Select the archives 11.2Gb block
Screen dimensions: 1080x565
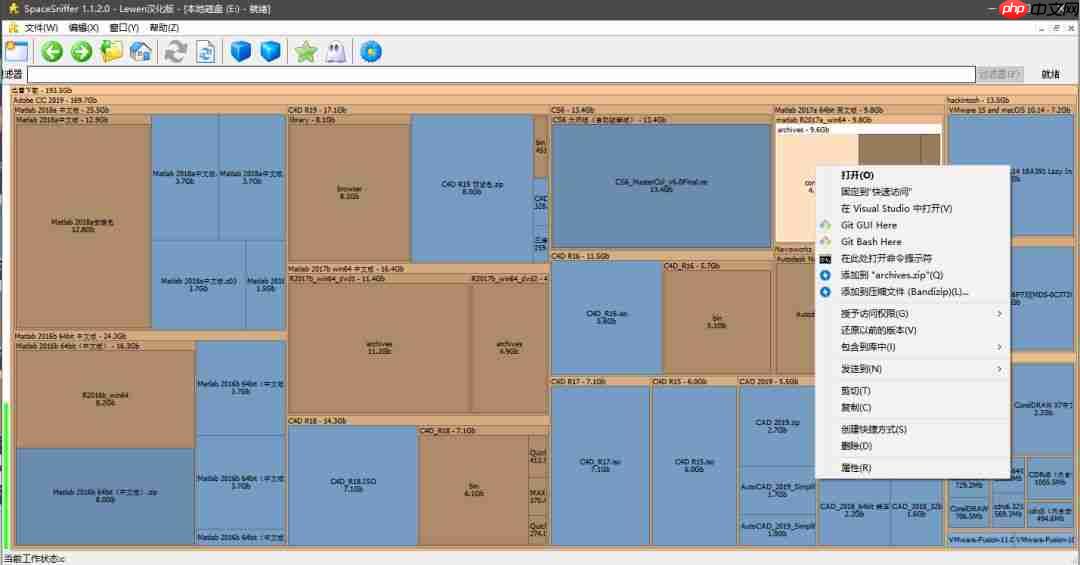pyautogui.click(x=380, y=347)
